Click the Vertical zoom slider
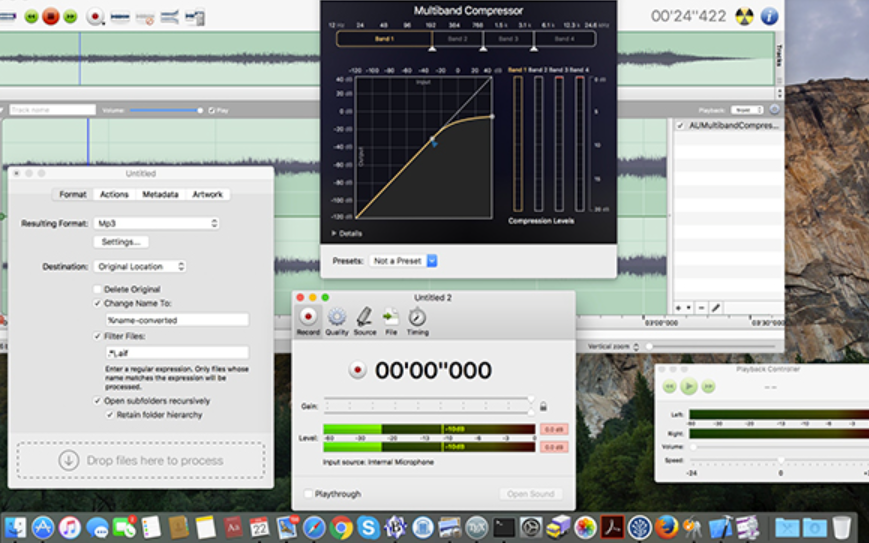The height and width of the screenshot is (543, 869). click(710, 347)
